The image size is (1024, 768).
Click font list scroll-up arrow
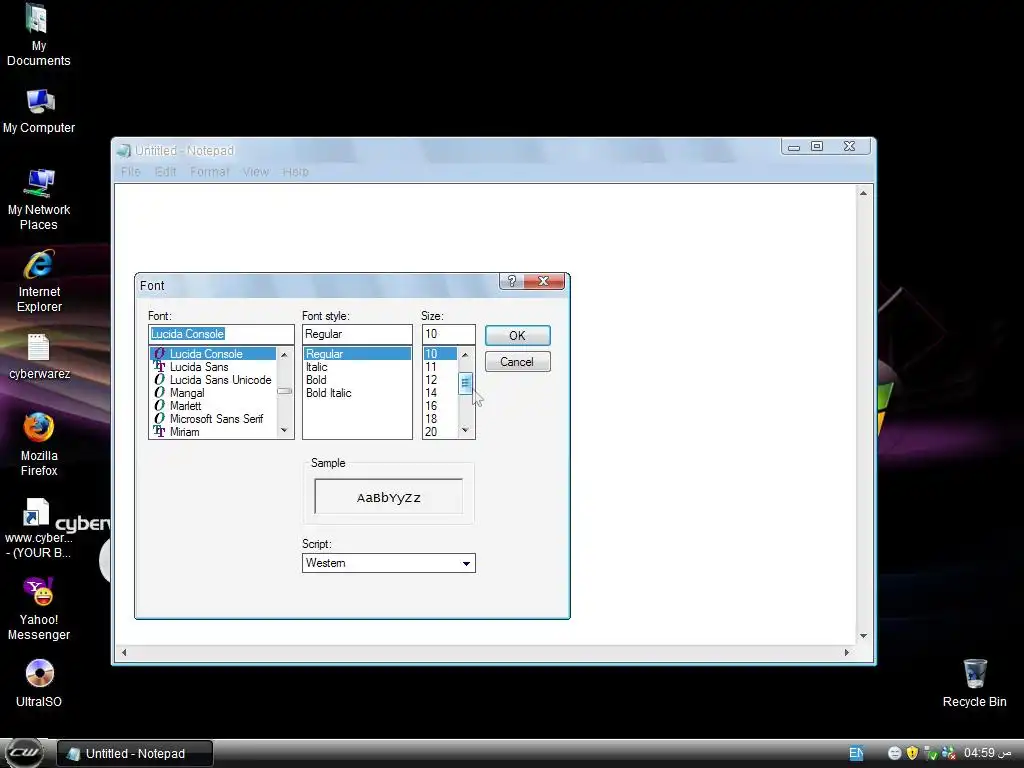click(284, 355)
